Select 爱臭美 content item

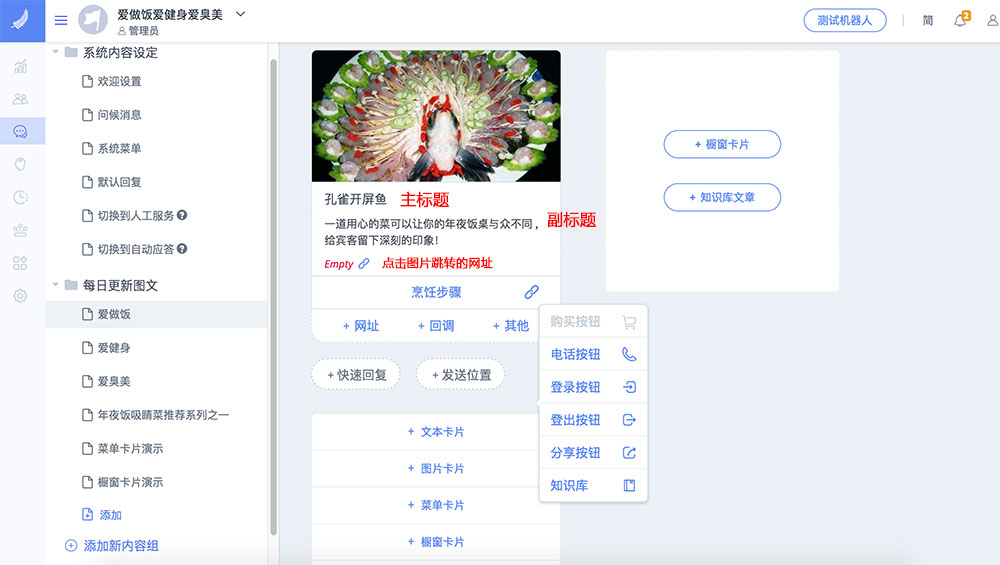(x=114, y=381)
